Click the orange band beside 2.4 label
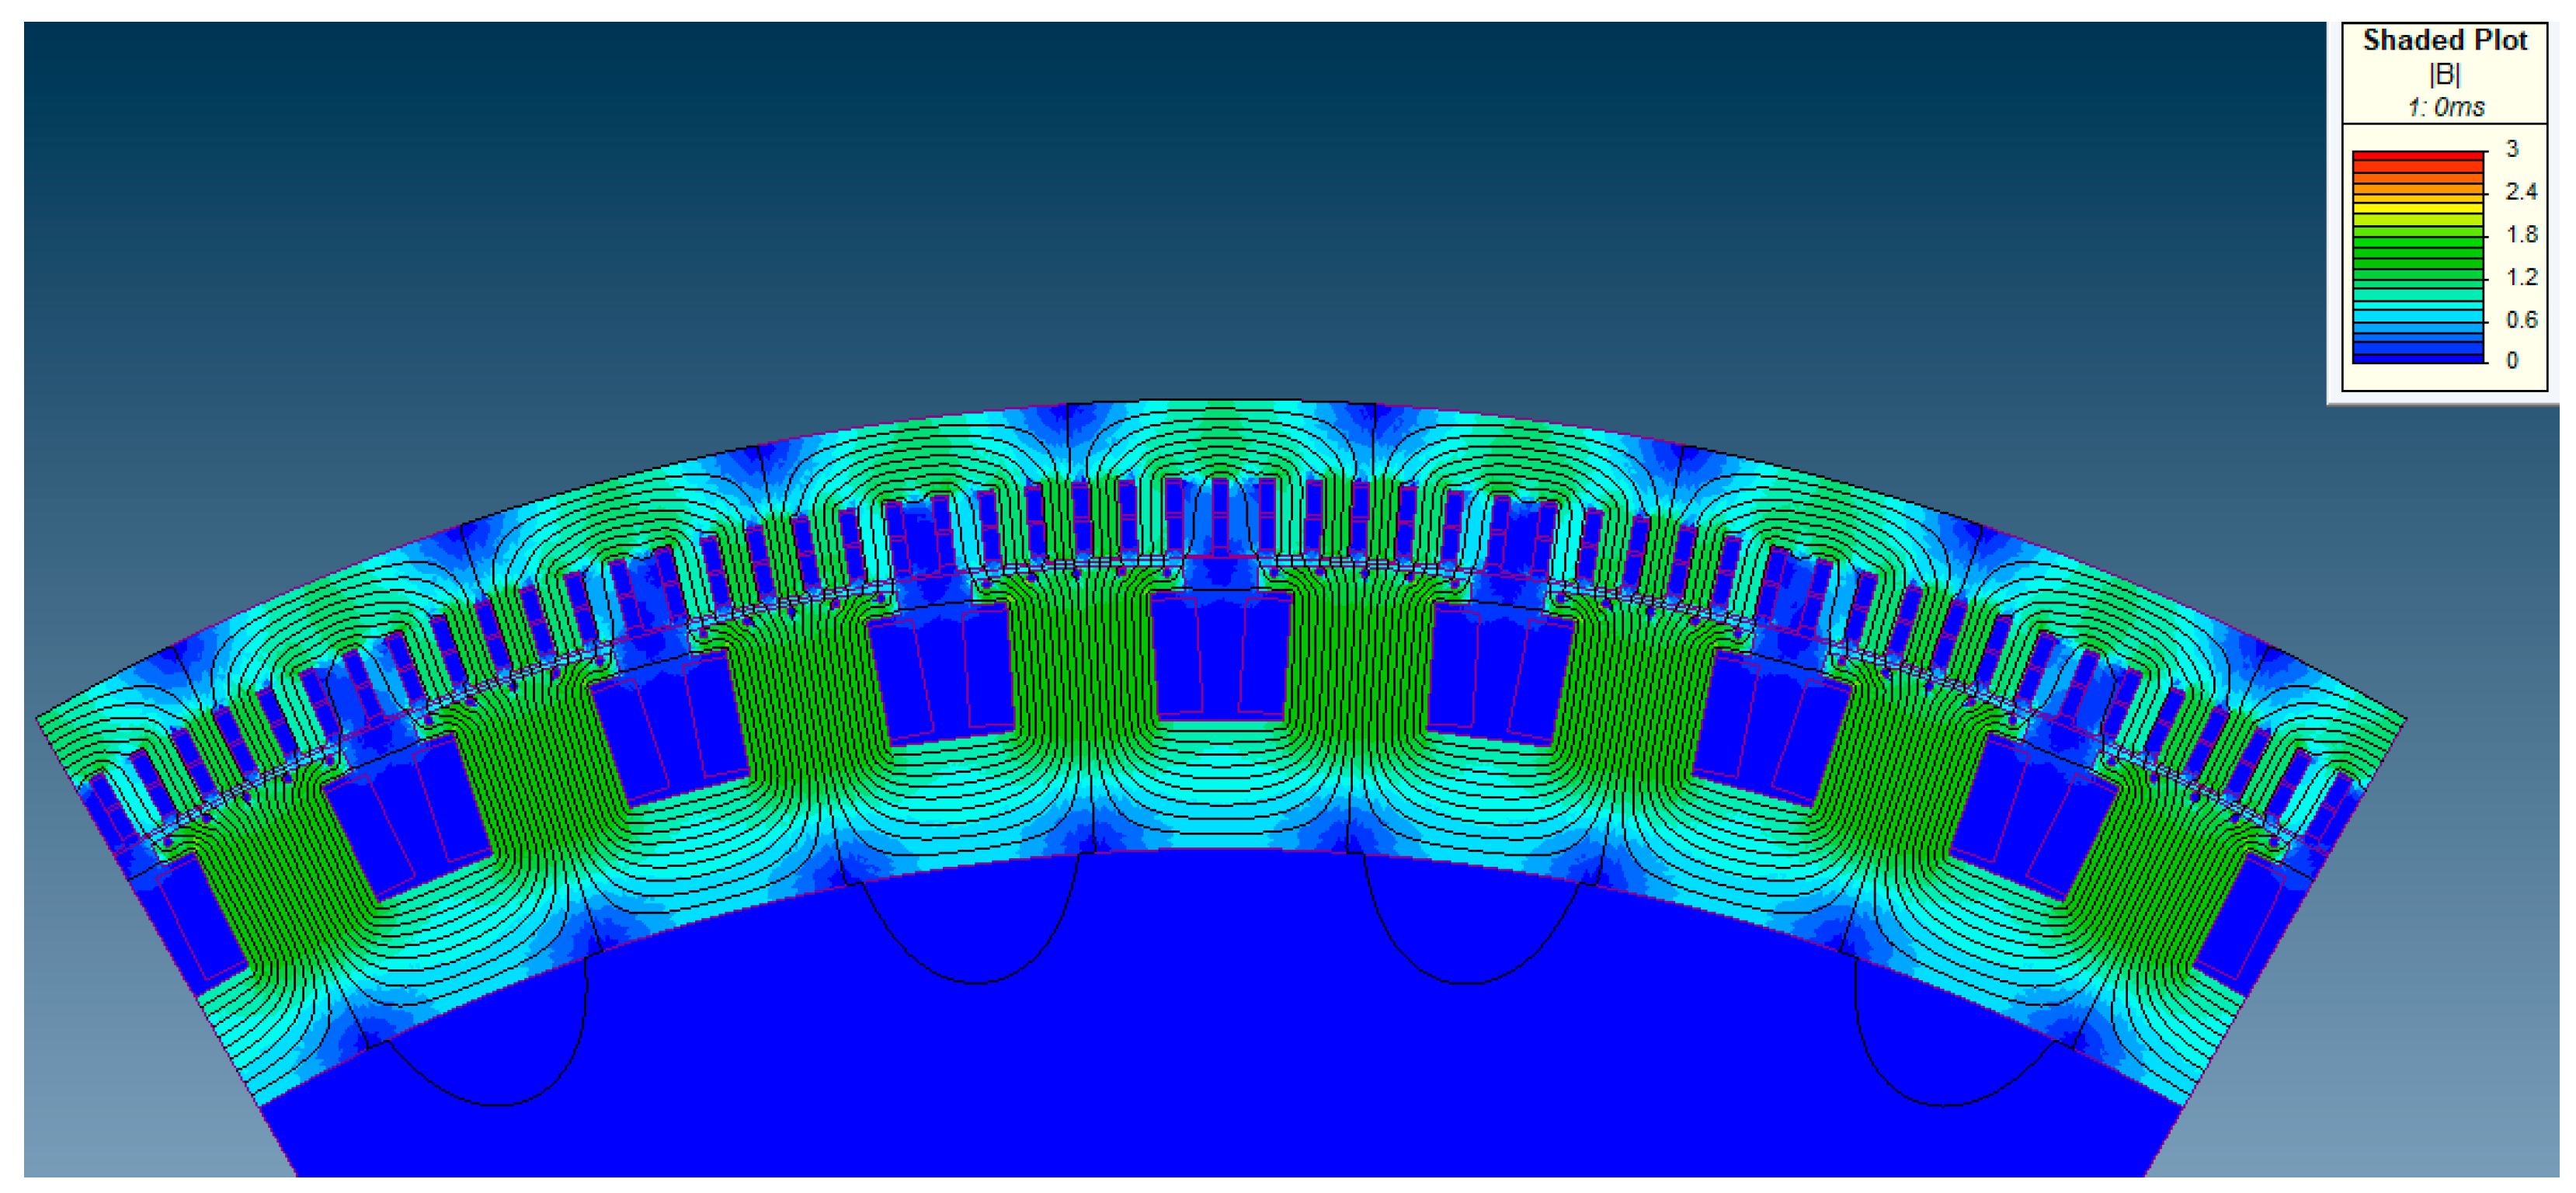This screenshot has width=2576, height=1193. click(2417, 189)
